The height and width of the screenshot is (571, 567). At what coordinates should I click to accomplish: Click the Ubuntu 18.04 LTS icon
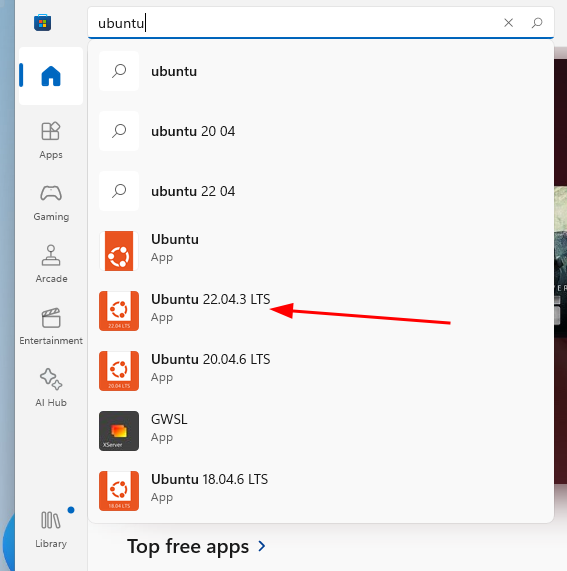(119, 491)
